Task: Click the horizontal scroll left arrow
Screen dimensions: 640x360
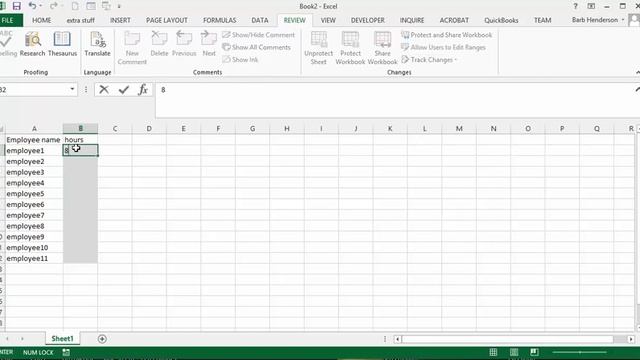Action: point(397,339)
